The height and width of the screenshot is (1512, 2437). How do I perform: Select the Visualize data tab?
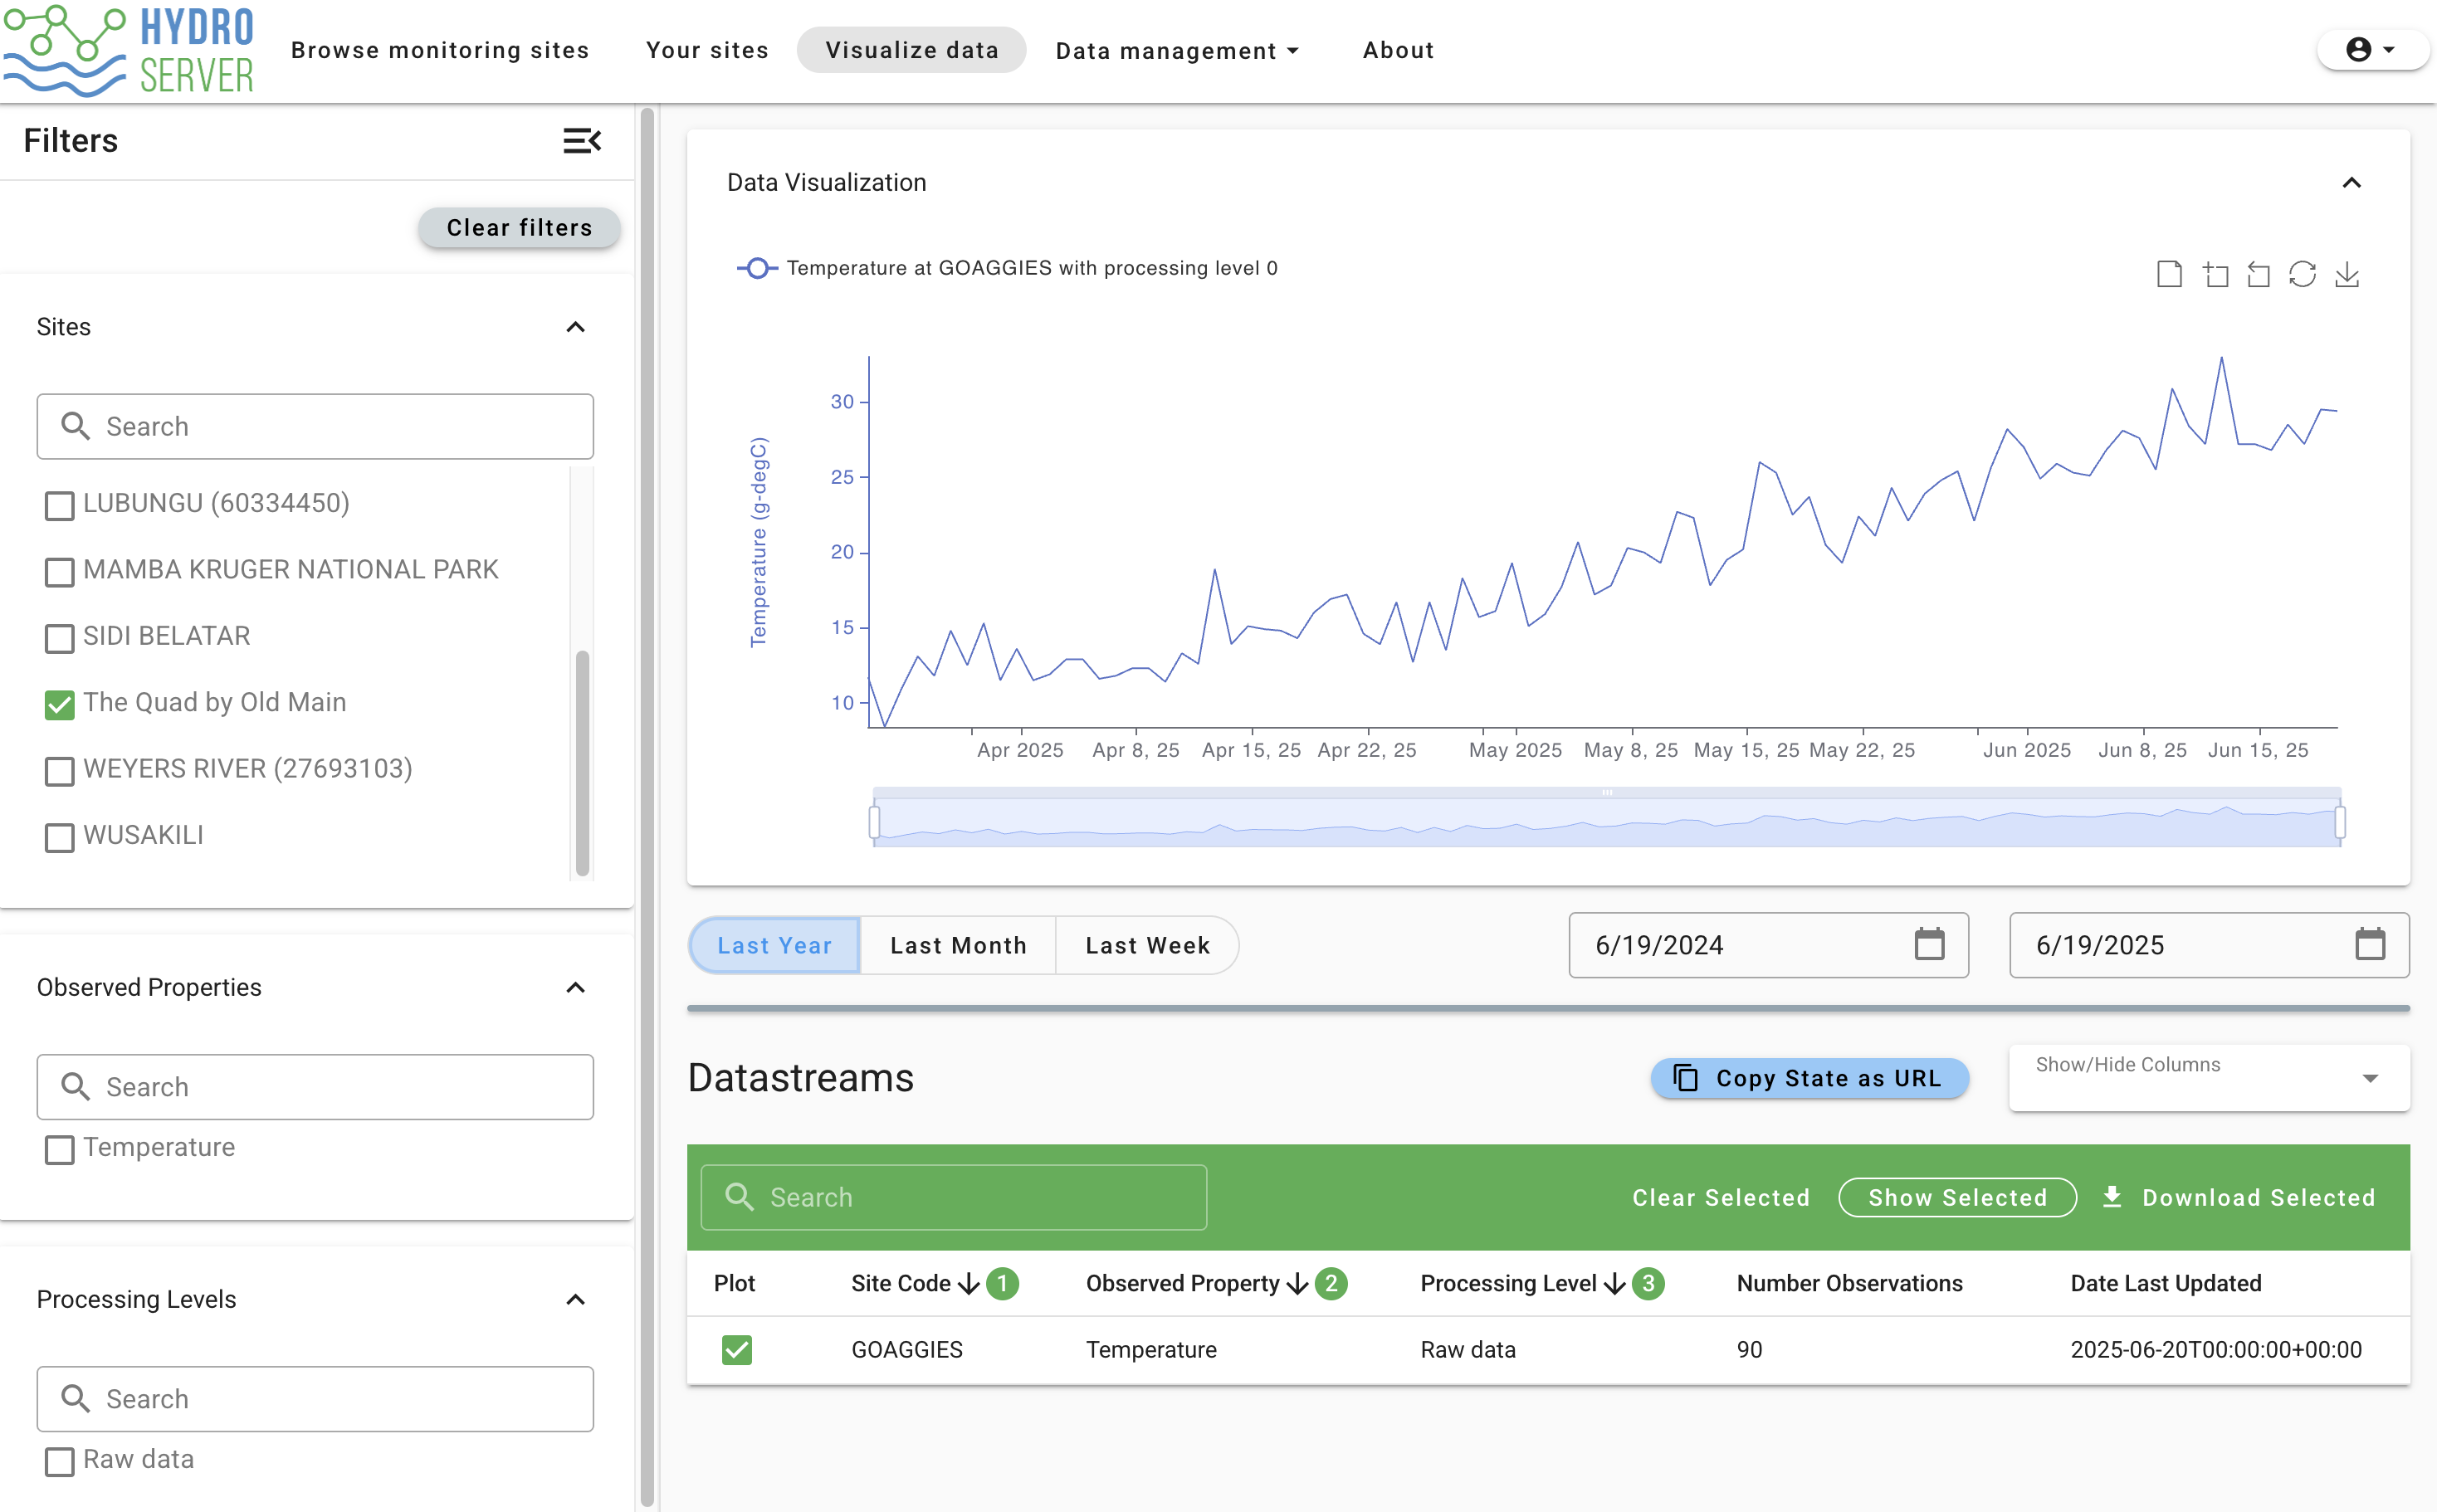(x=911, y=50)
